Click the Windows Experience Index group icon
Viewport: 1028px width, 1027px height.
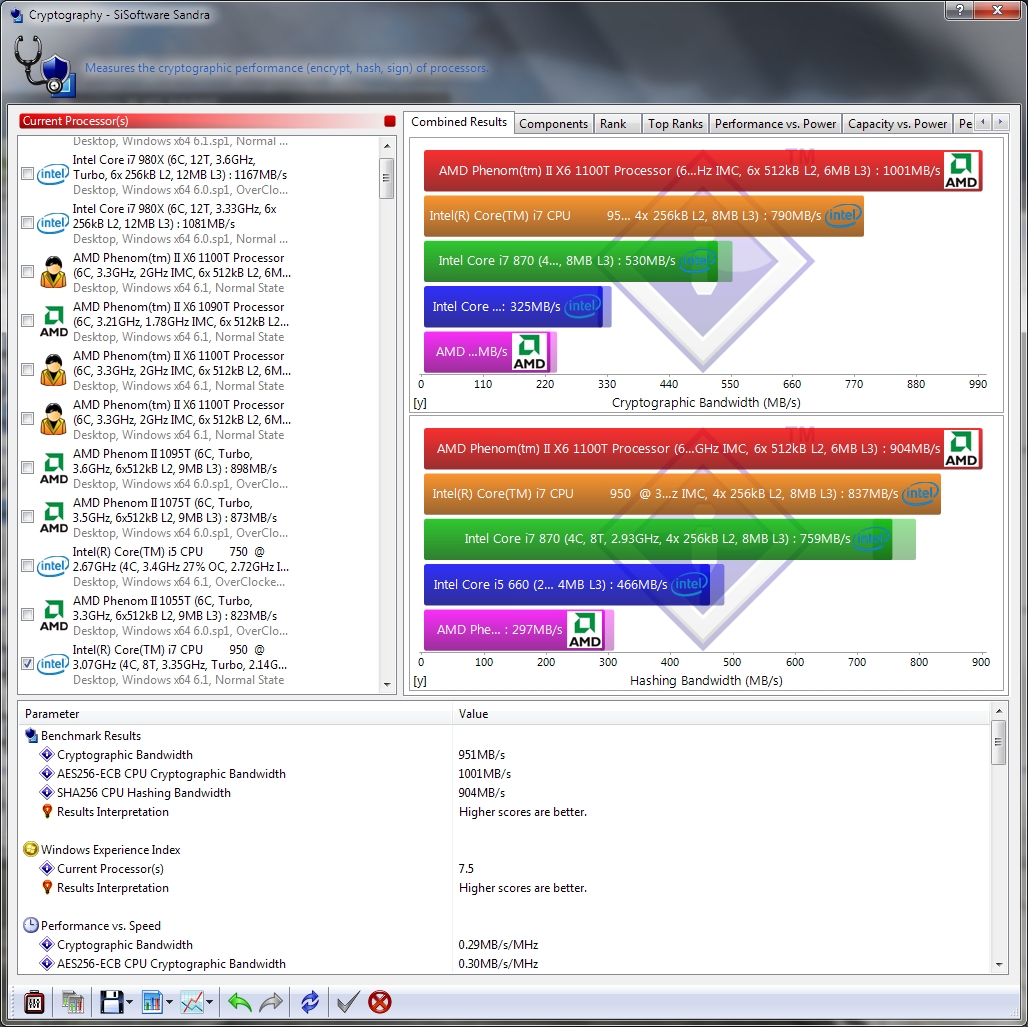[31, 849]
